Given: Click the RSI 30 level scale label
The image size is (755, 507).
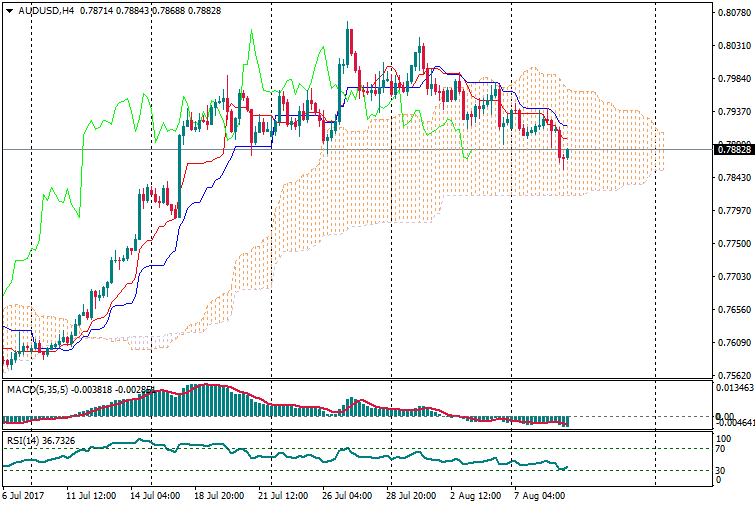Looking at the screenshot, I should pos(721,470).
